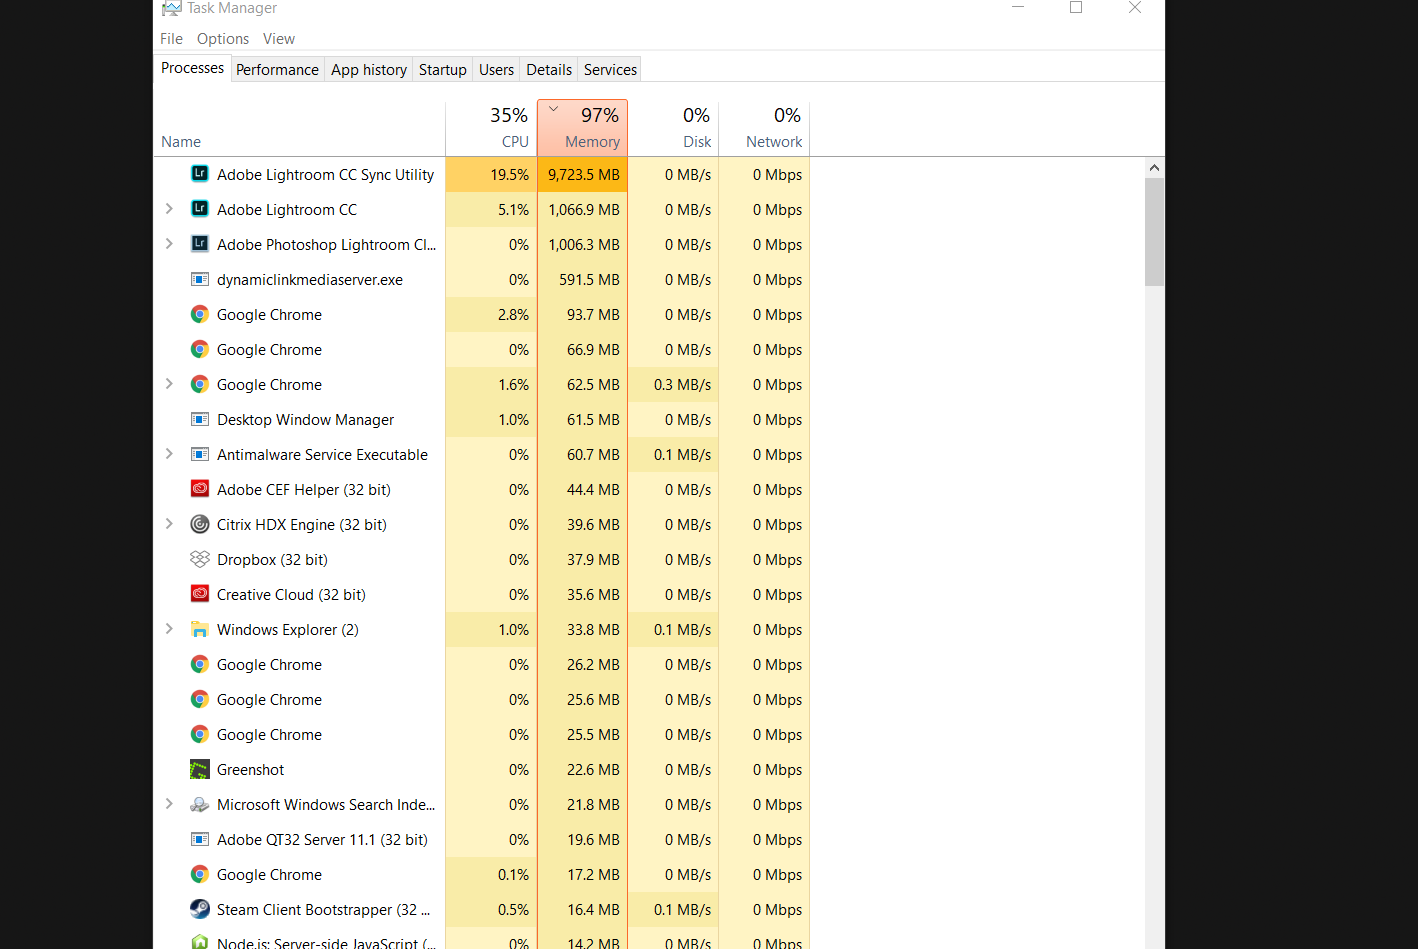
Task: Select the Processes tab
Action: tap(193, 68)
